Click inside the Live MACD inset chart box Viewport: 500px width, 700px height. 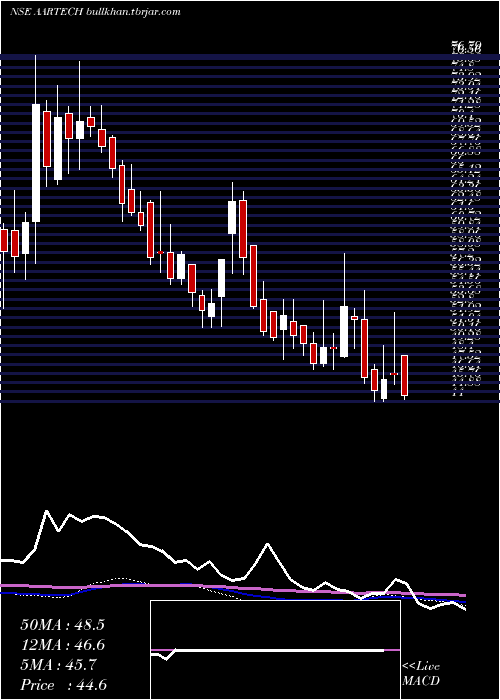pyautogui.click(x=275, y=650)
